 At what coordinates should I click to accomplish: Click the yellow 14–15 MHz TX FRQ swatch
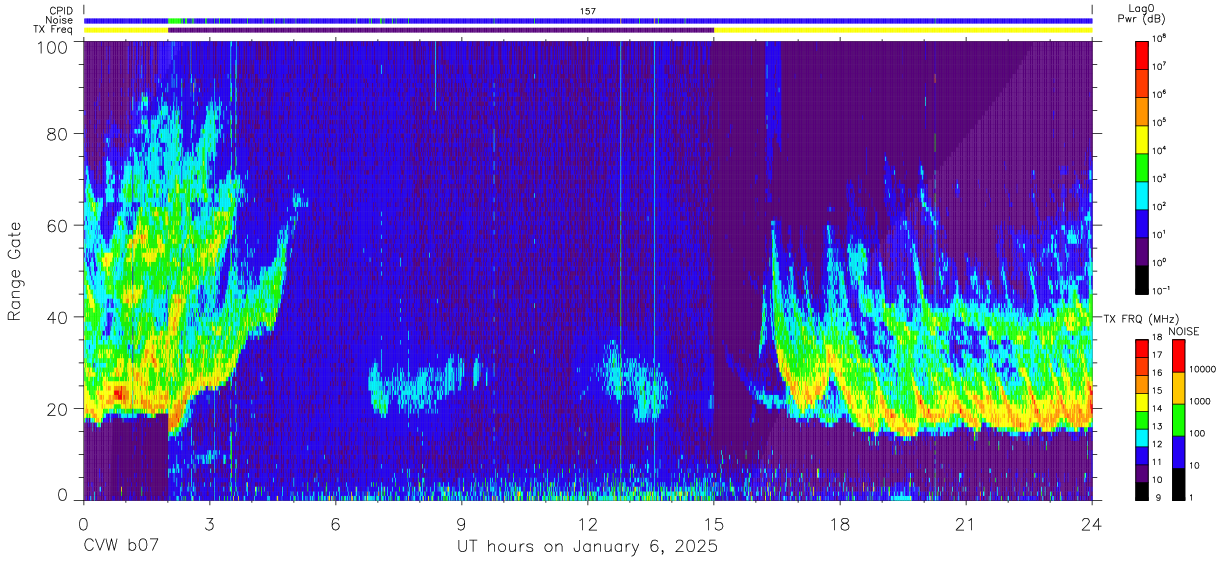coord(1142,401)
